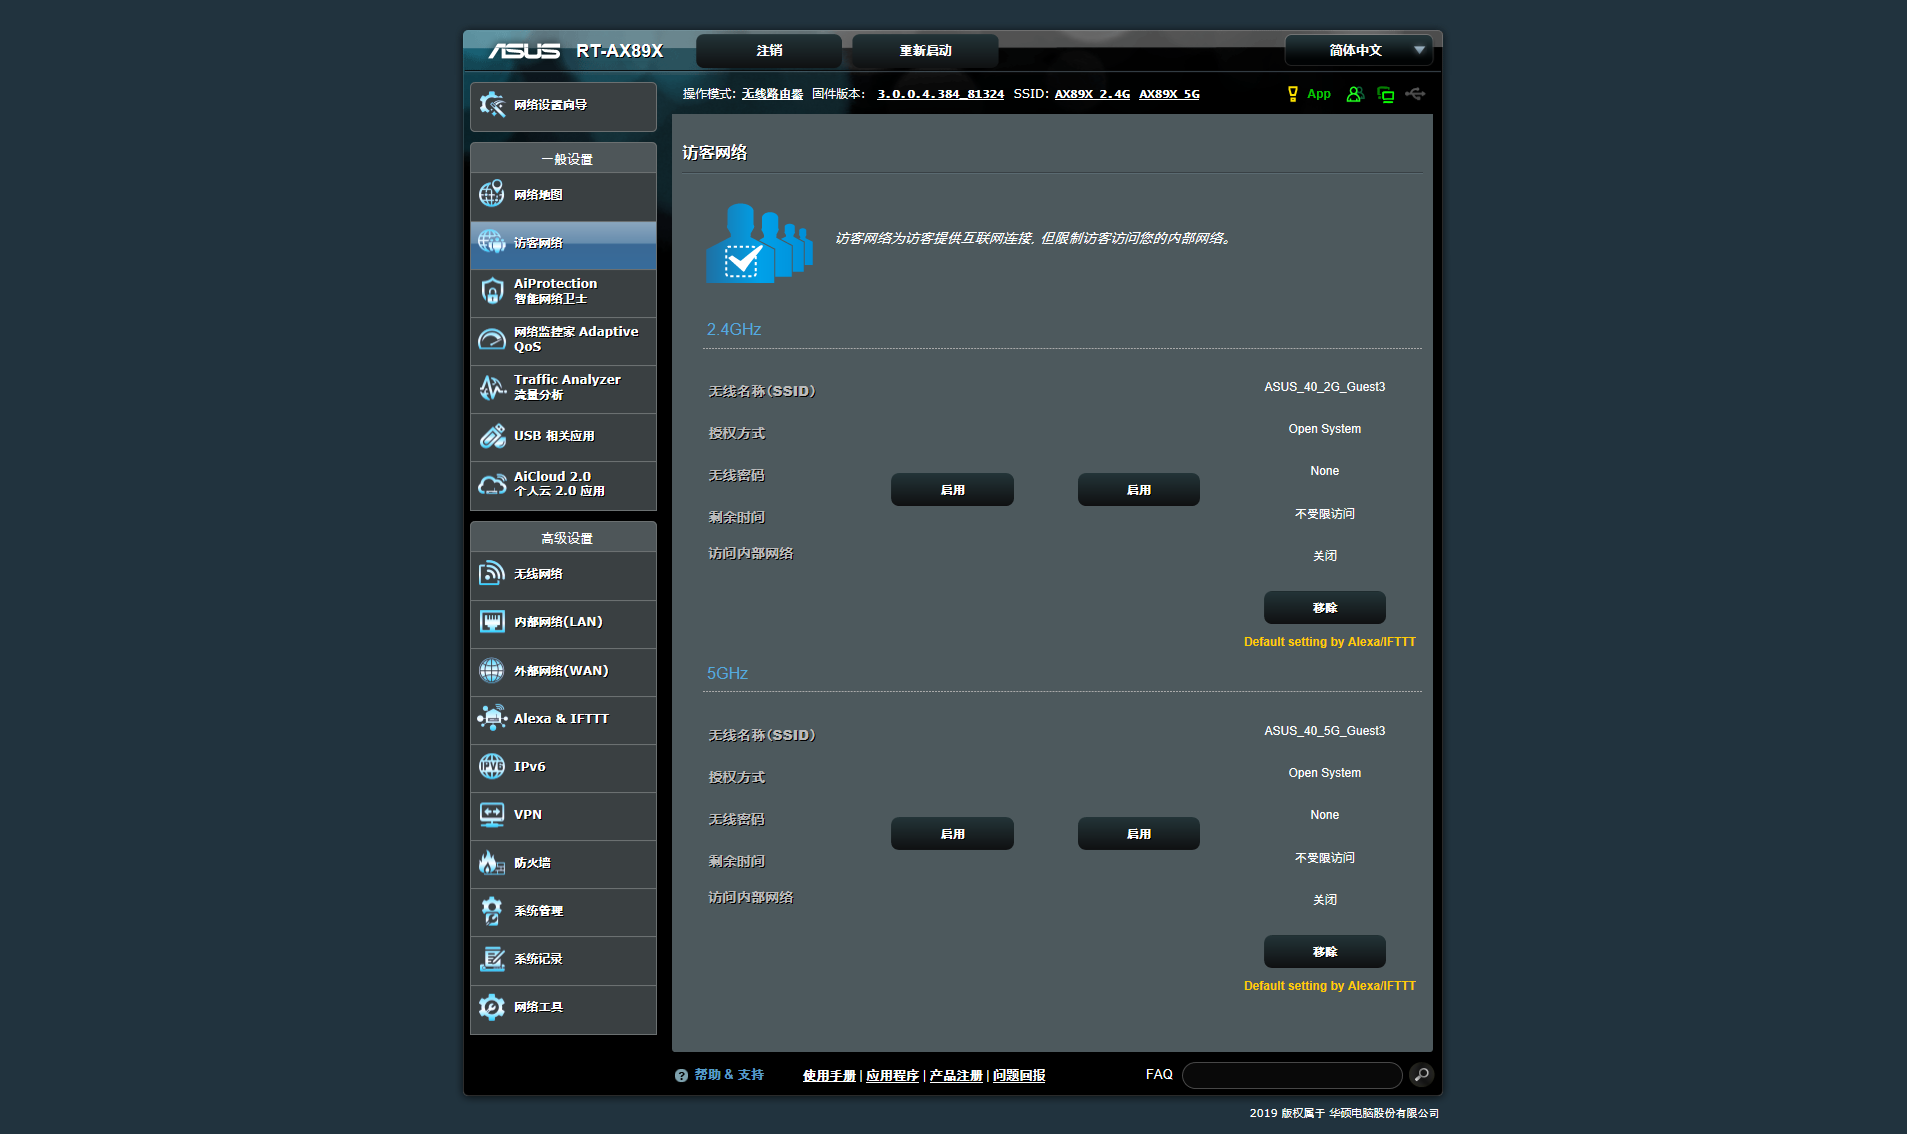Open the system administration gear icon
This screenshot has width=1907, height=1134.
point(492,911)
